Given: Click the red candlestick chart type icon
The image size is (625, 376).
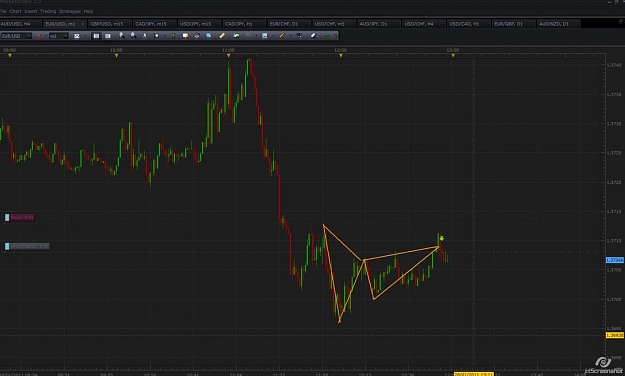Looking at the screenshot, I should point(39,36).
